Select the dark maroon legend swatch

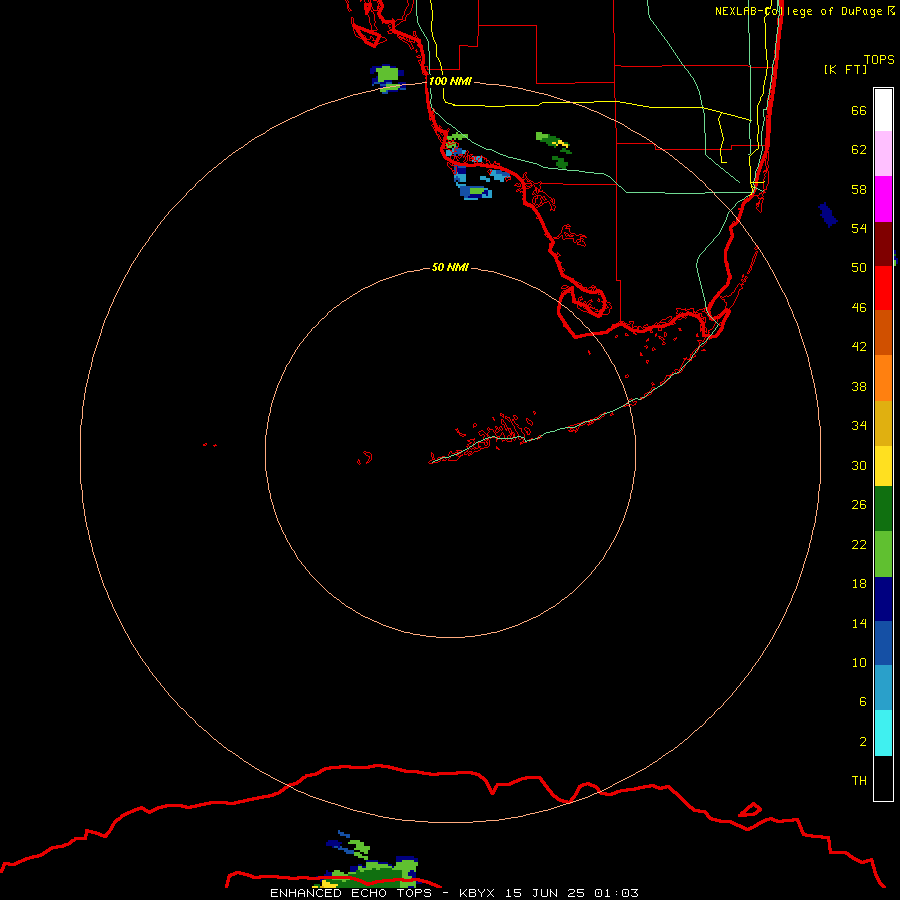pos(883,243)
